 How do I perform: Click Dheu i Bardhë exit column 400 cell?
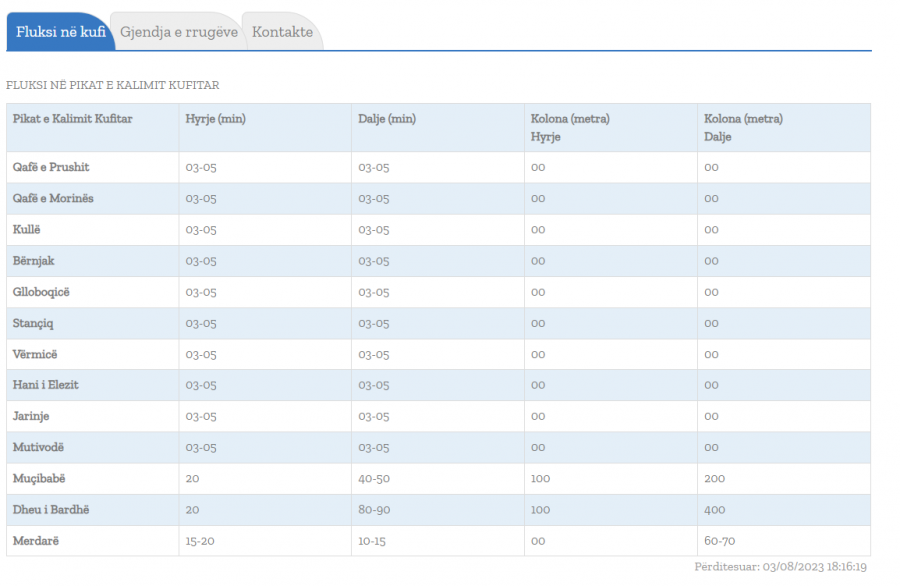point(783,510)
